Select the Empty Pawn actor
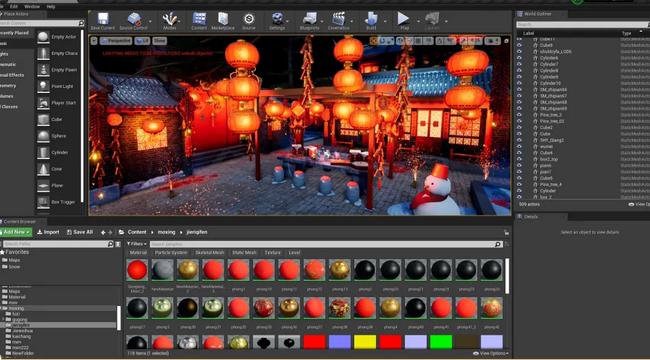The image size is (650, 360). [x=43, y=70]
